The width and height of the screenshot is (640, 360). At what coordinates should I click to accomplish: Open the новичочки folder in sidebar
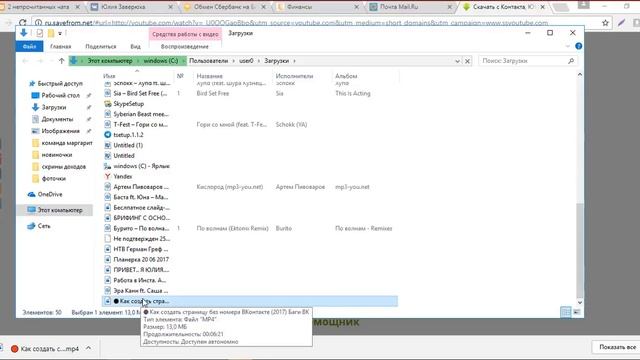click(x=56, y=155)
